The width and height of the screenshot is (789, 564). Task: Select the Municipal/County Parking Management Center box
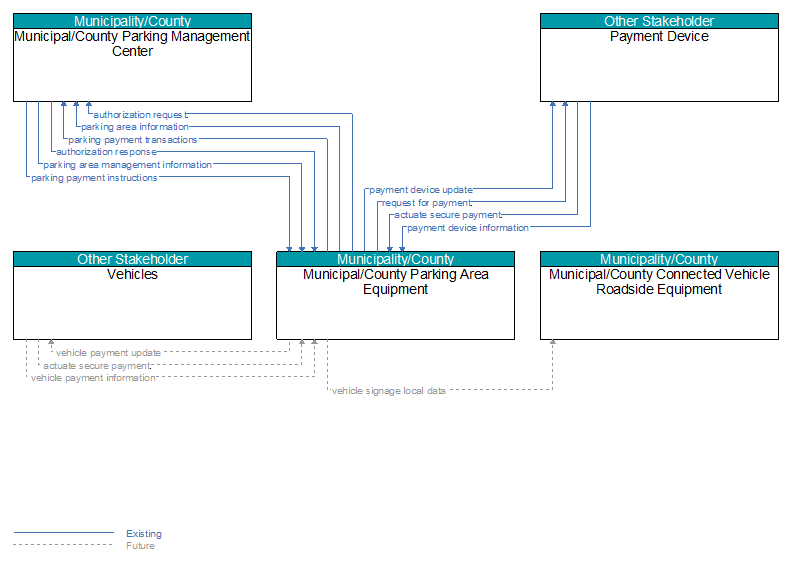[132, 57]
